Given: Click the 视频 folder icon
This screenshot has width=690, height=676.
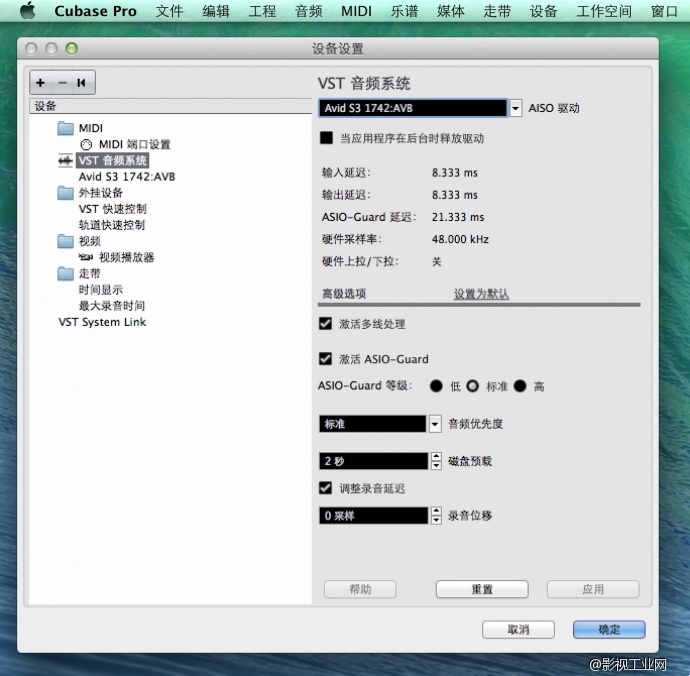Looking at the screenshot, I should tap(66, 241).
